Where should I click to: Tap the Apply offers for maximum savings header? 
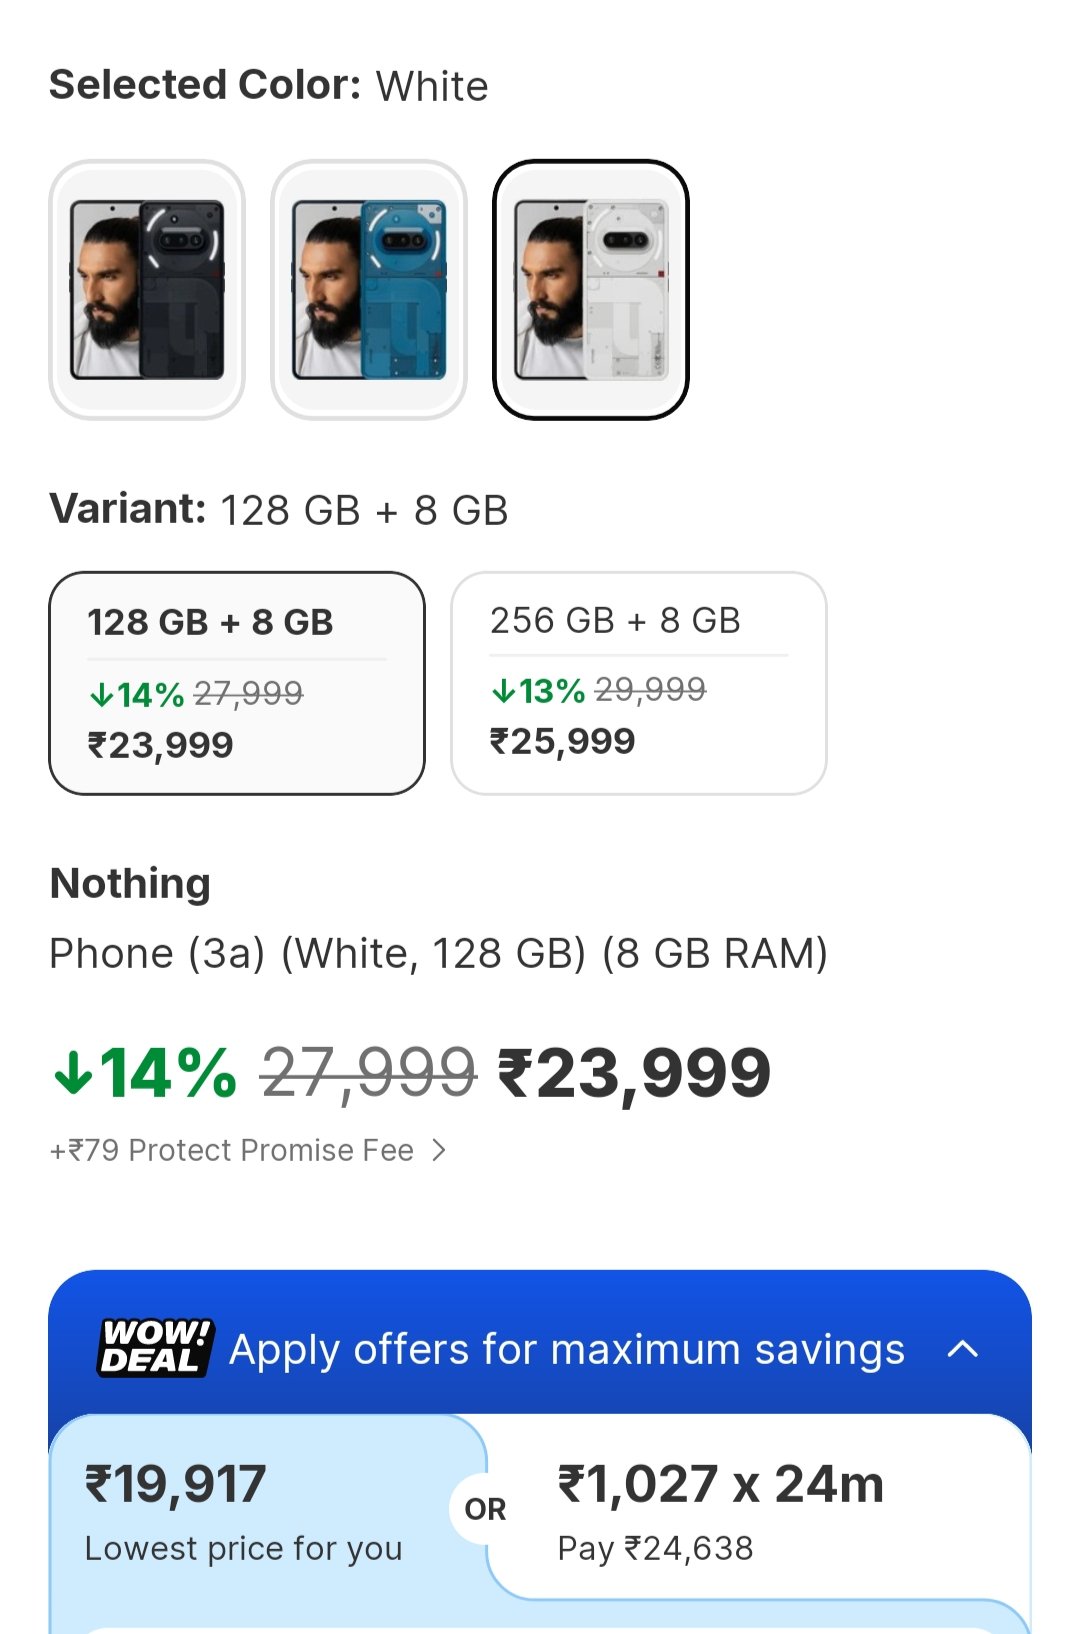(566, 1350)
